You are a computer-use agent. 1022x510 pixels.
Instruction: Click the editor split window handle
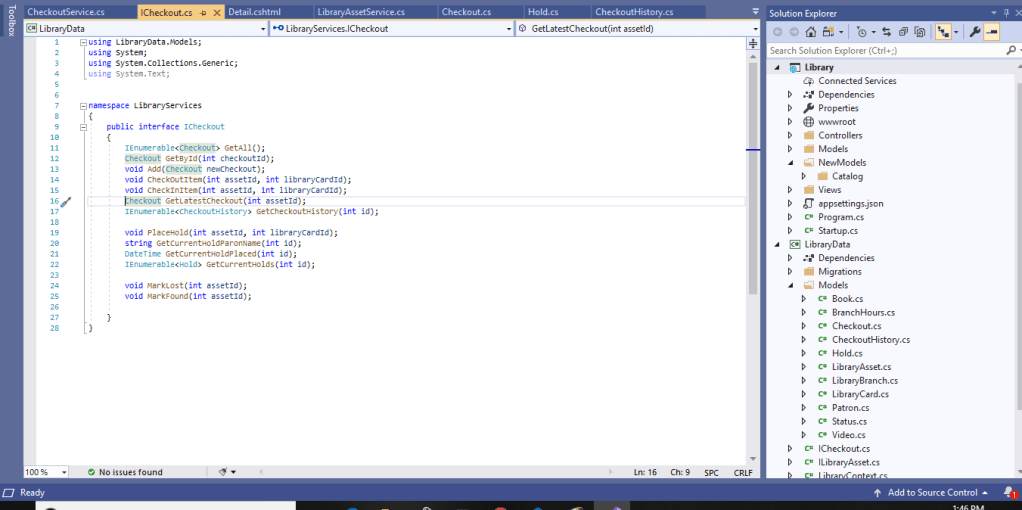[752, 43]
